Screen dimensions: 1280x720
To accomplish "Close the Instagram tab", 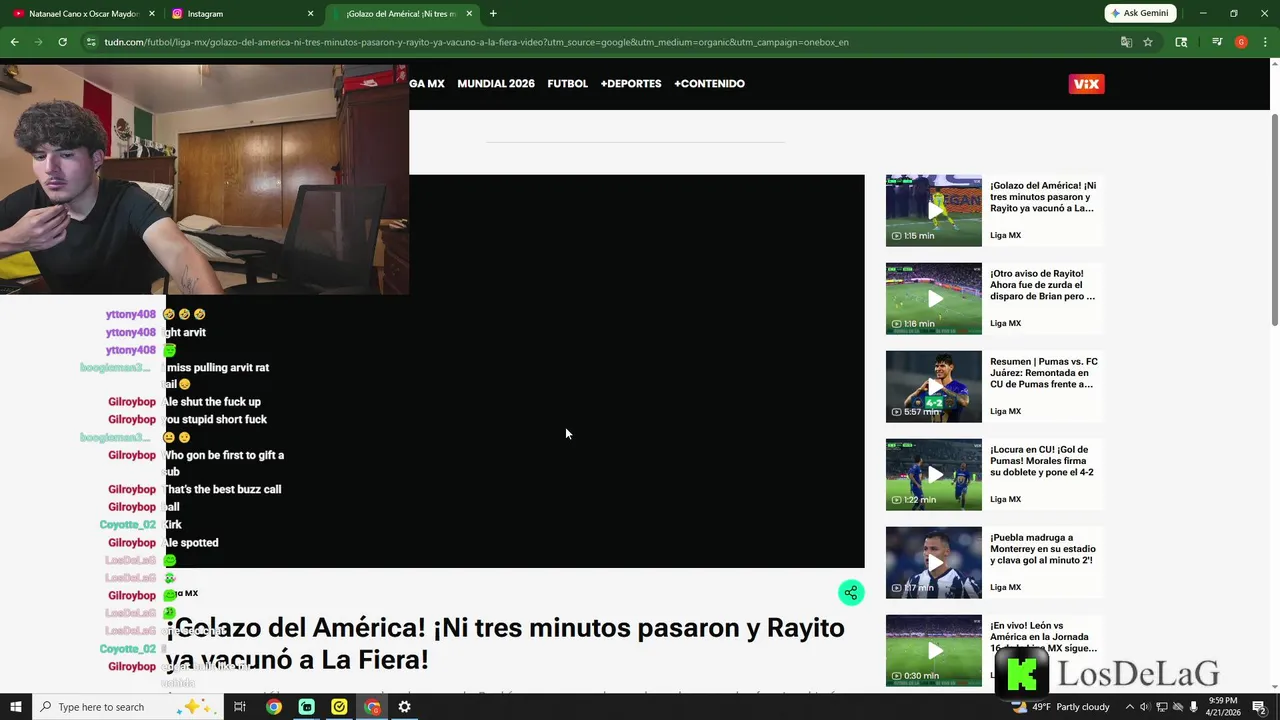I will (x=311, y=14).
